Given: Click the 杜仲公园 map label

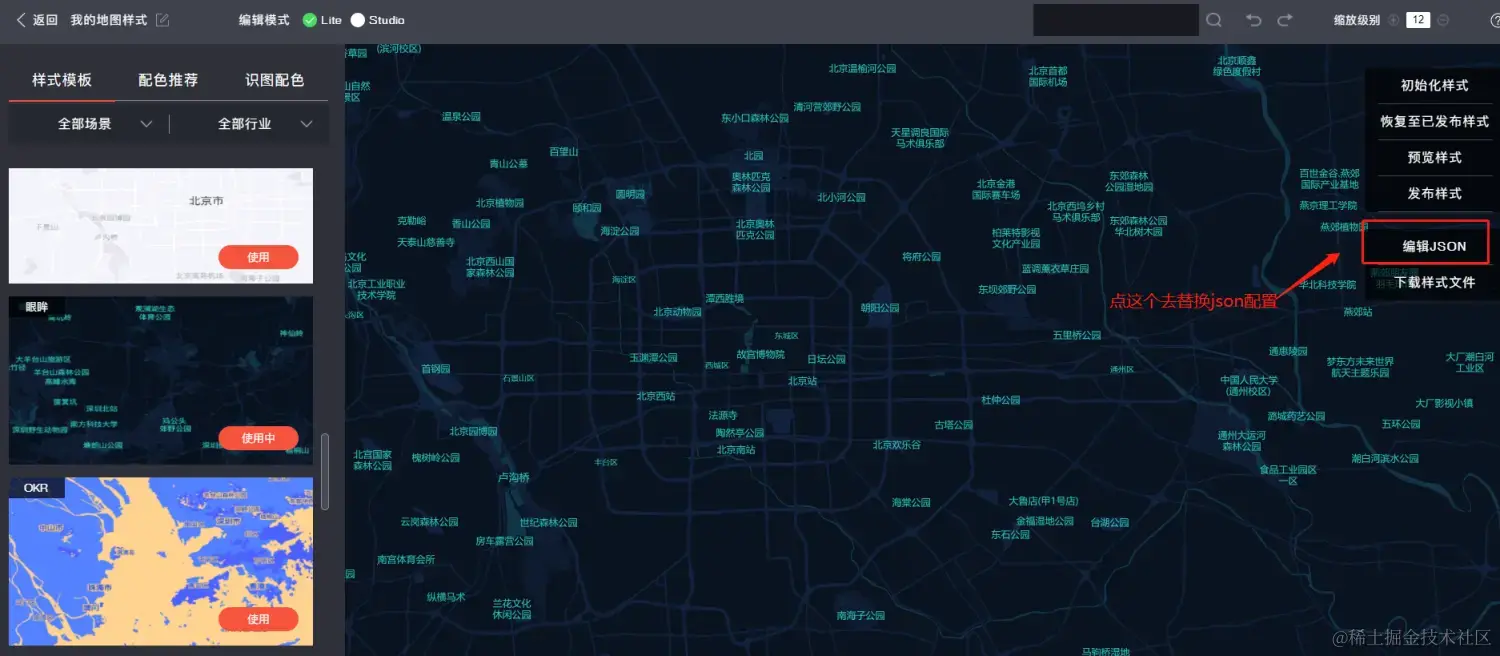Looking at the screenshot, I should point(1000,400).
